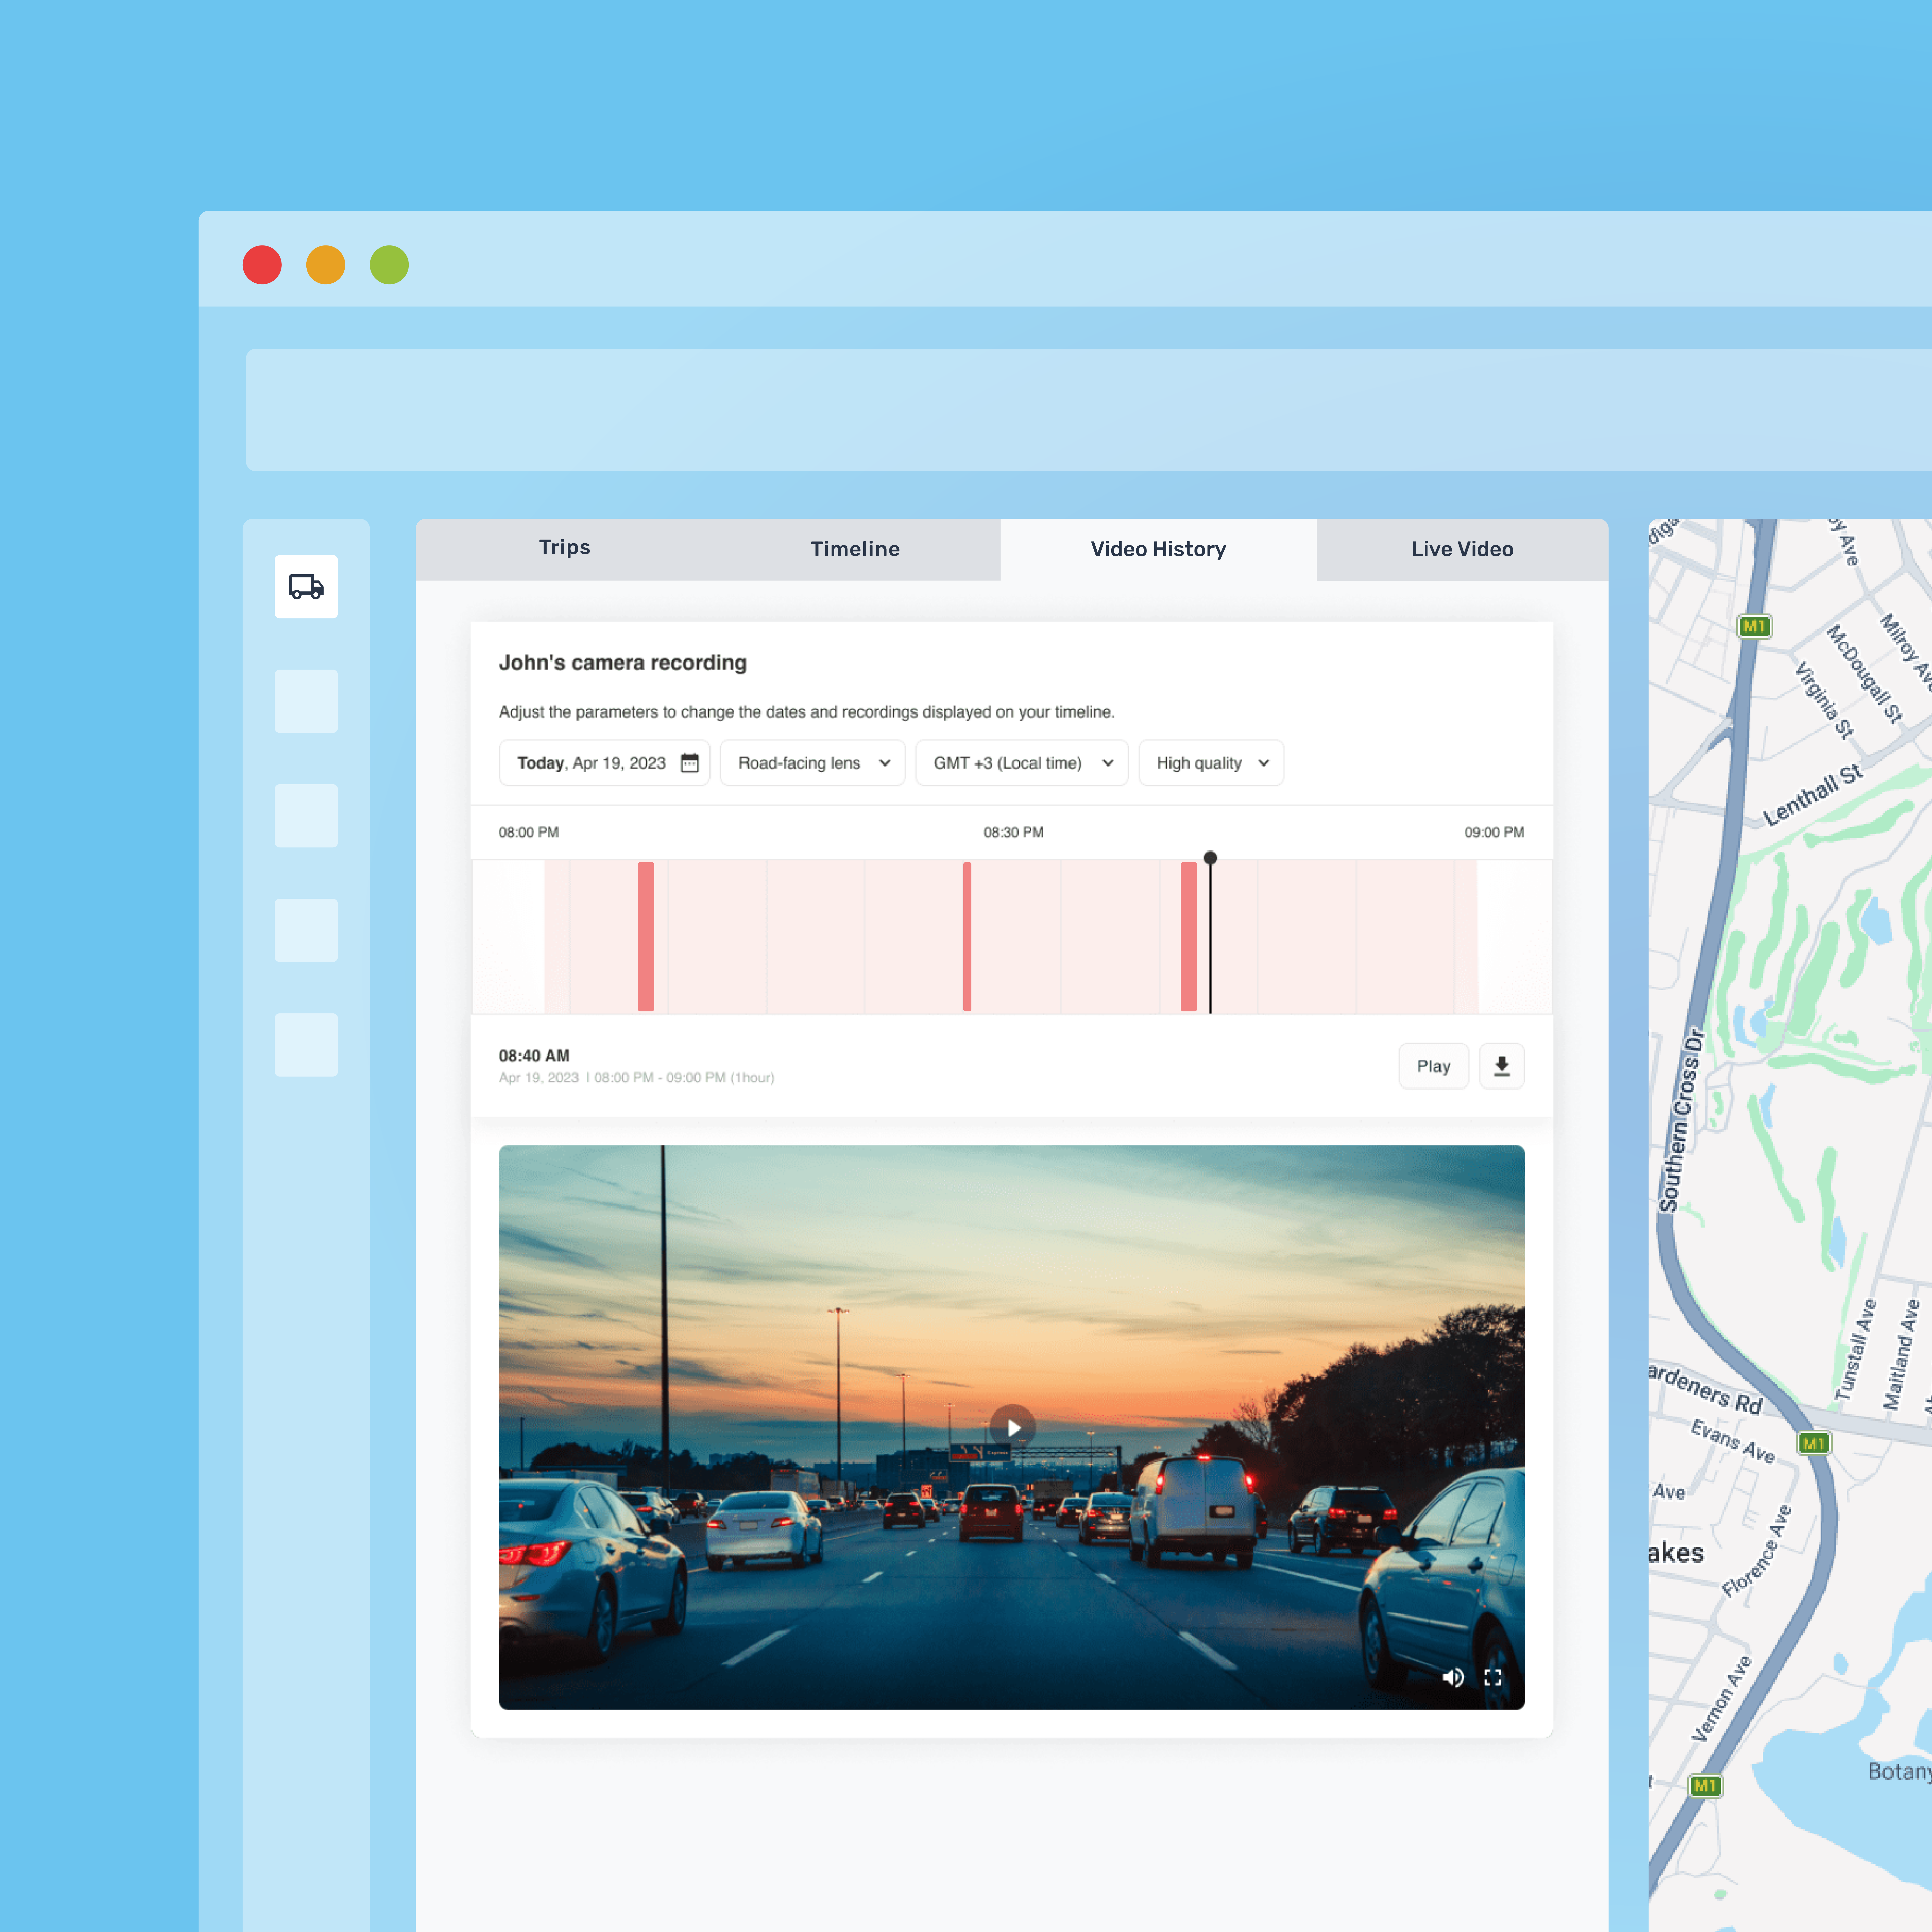Click the timeline playhead handle
This screenshot has height=1932, width=1932.
click(1210, 858)
